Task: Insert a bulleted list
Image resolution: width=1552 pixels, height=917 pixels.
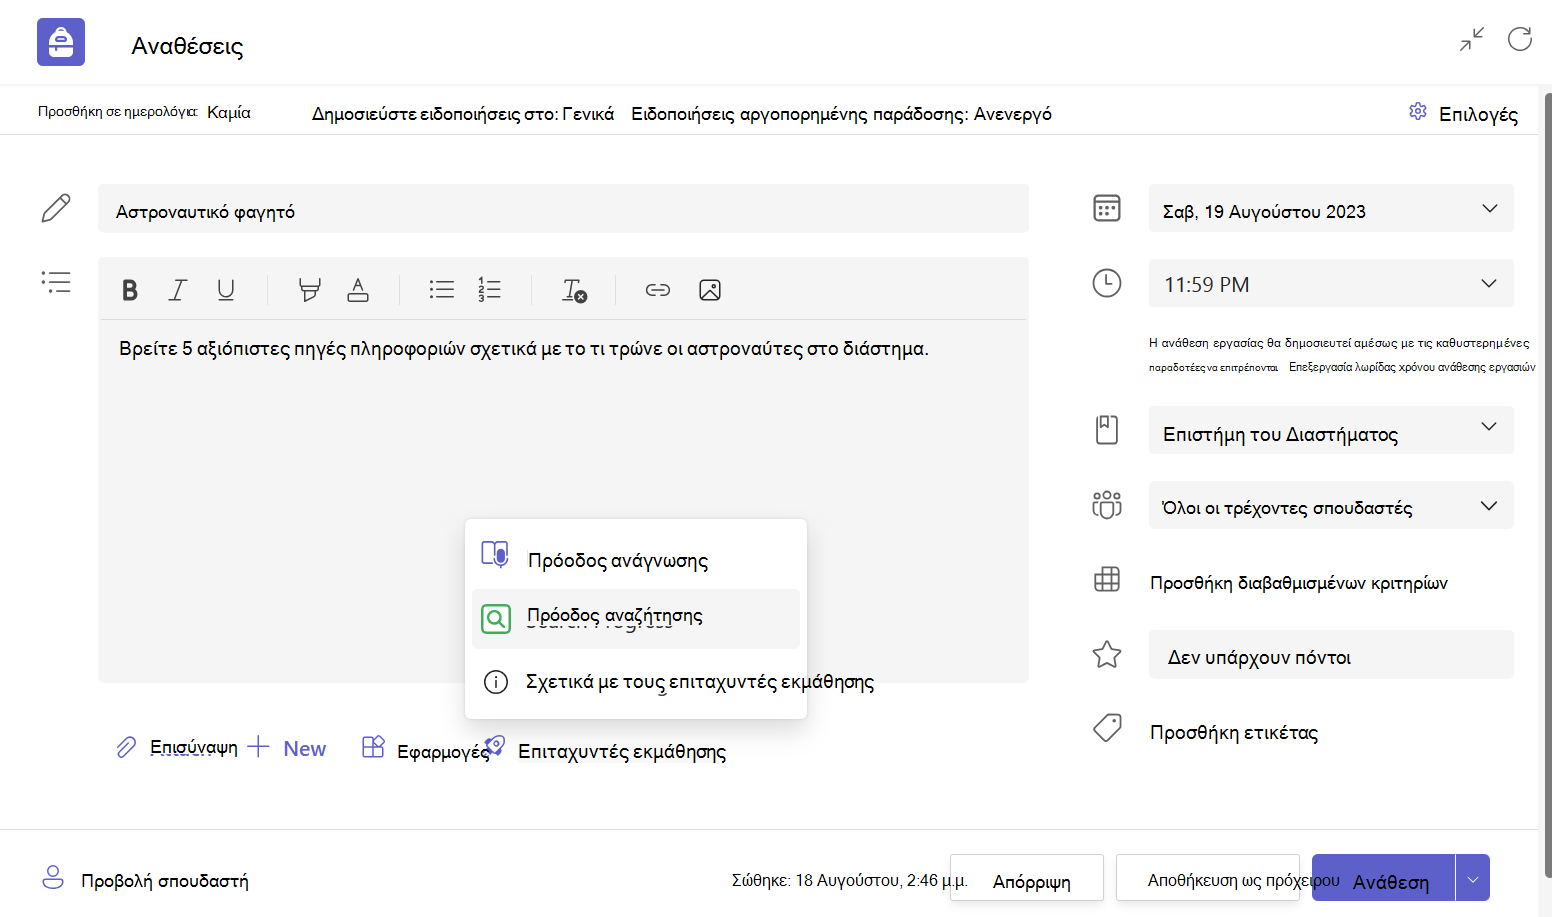Action: pos(441,290)
